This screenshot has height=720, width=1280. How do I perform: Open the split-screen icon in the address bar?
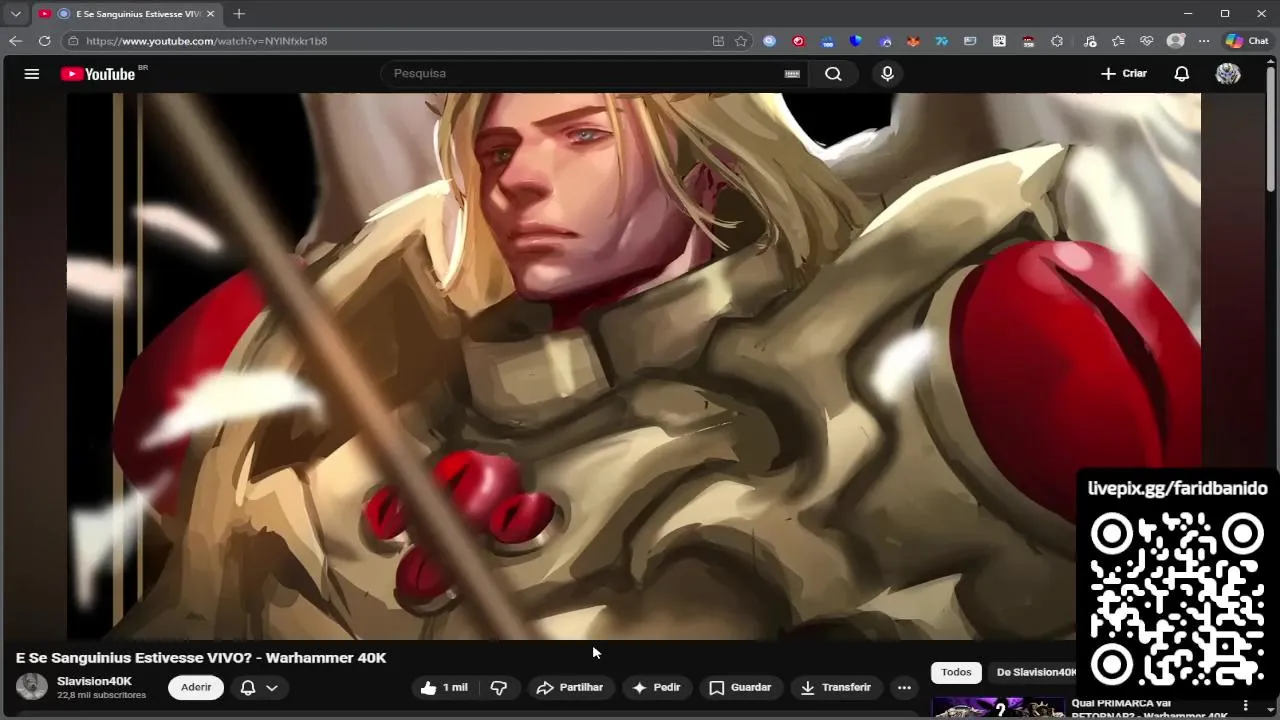718,41
